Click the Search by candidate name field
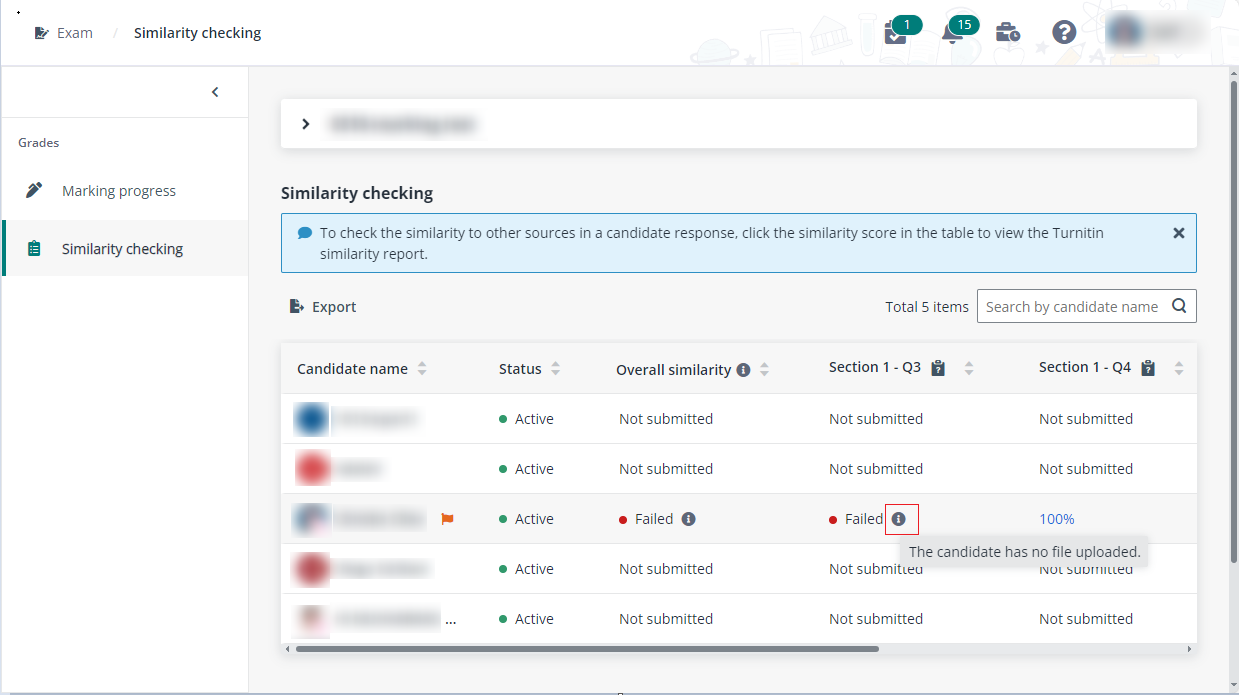Screen dimensions: 1239x695 pyautogui.click(x=1071, y=307)
